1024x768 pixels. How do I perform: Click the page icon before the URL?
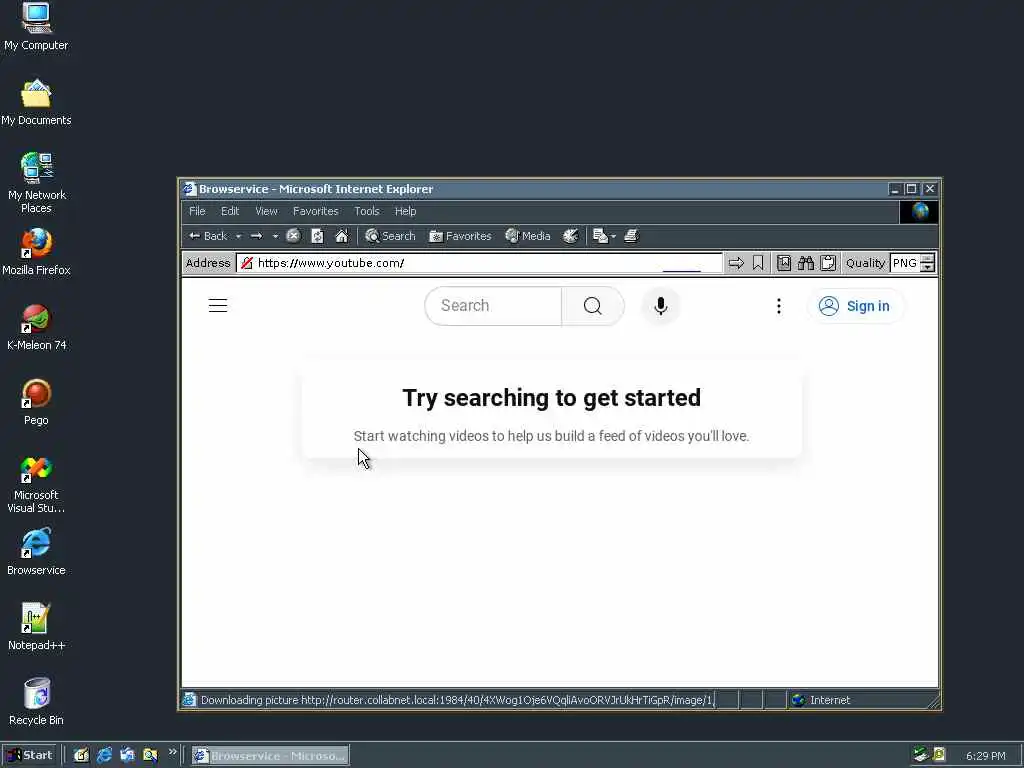pos(246,263)
